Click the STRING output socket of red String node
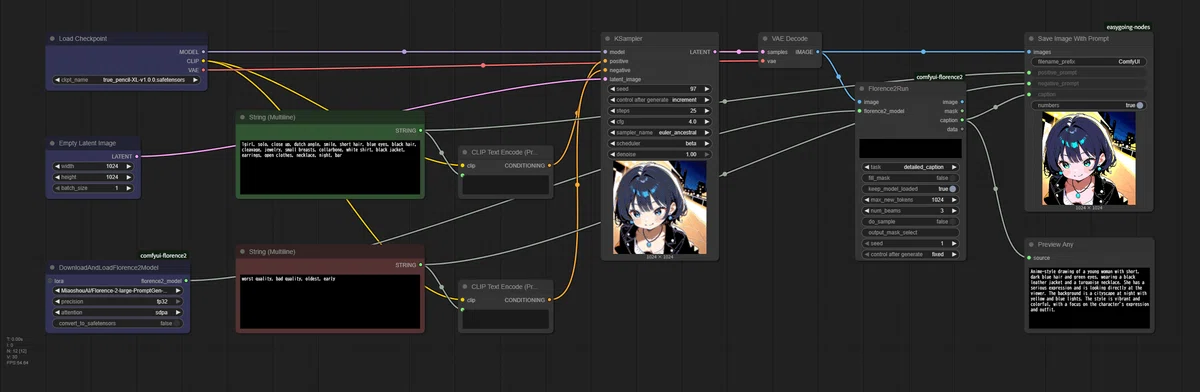This screenshot has width=1200, height=392. click(422, 264)
